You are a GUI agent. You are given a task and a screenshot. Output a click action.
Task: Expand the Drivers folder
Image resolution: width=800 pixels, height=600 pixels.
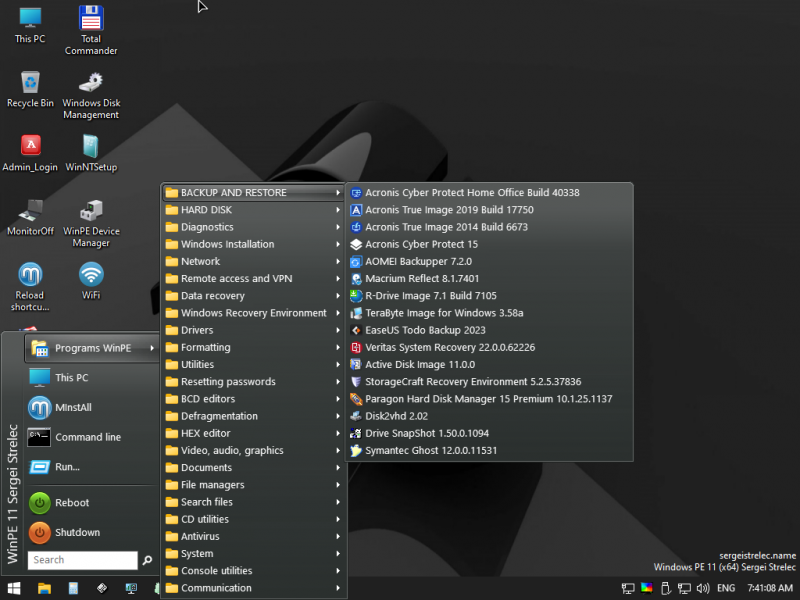[x=253, y=330]
